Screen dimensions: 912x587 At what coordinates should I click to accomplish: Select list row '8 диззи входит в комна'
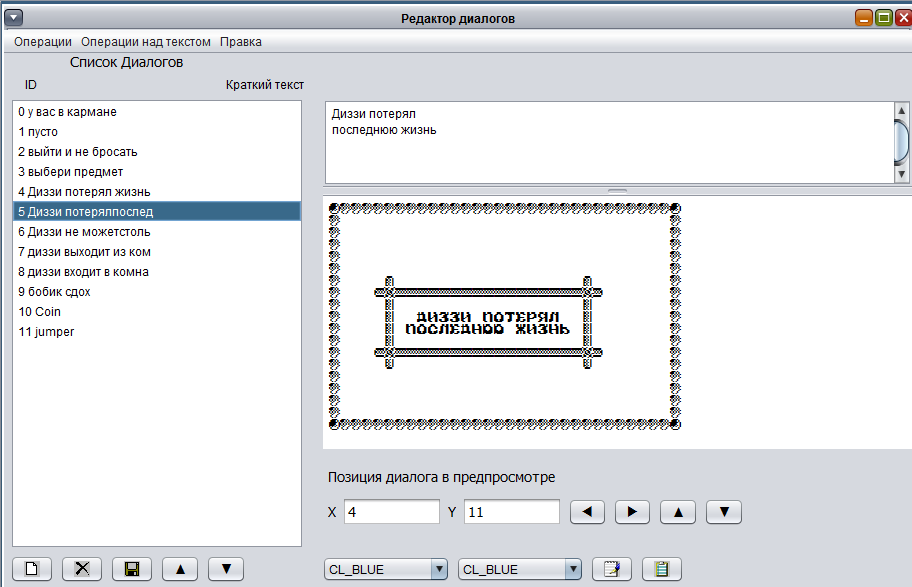click(x=156, y=272)
